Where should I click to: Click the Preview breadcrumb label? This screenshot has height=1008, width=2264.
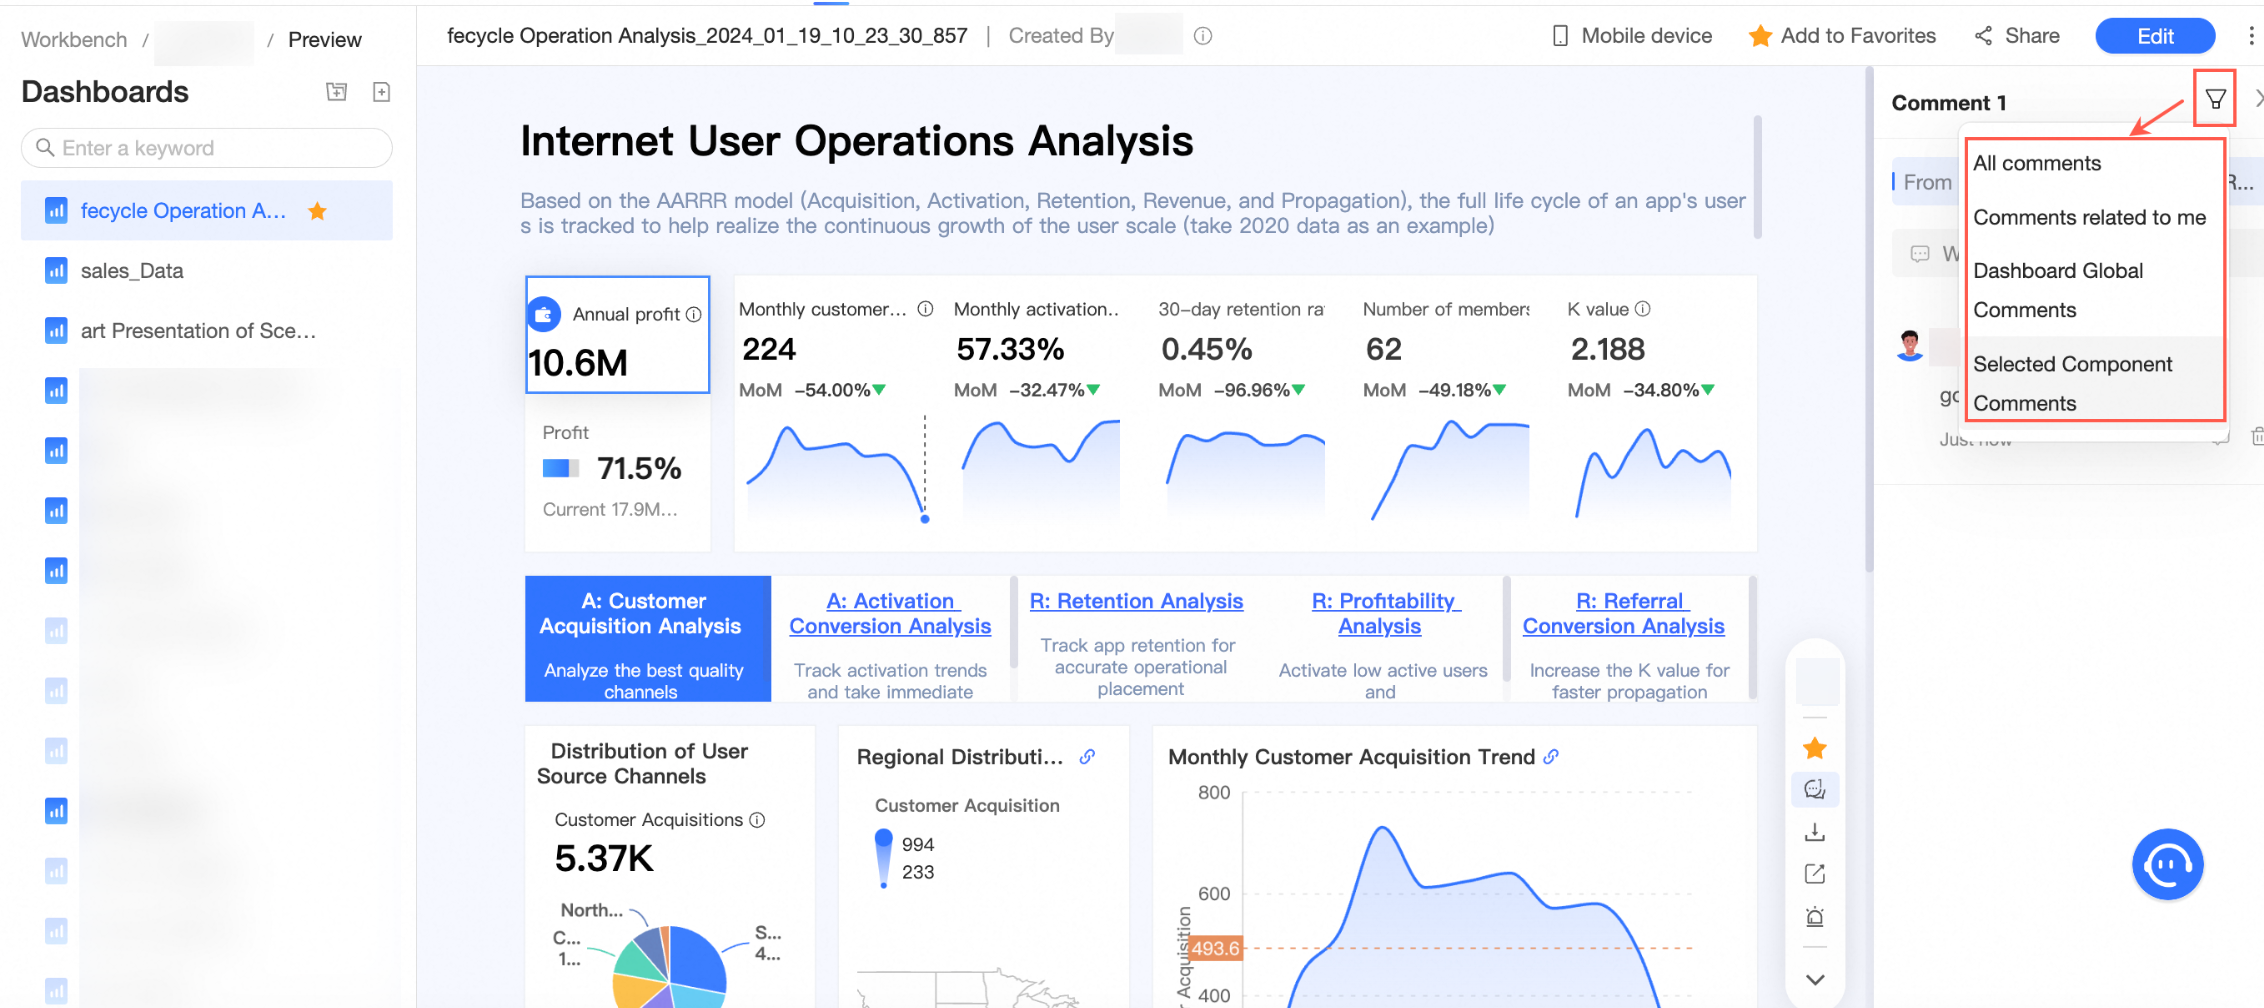[325, 40]
